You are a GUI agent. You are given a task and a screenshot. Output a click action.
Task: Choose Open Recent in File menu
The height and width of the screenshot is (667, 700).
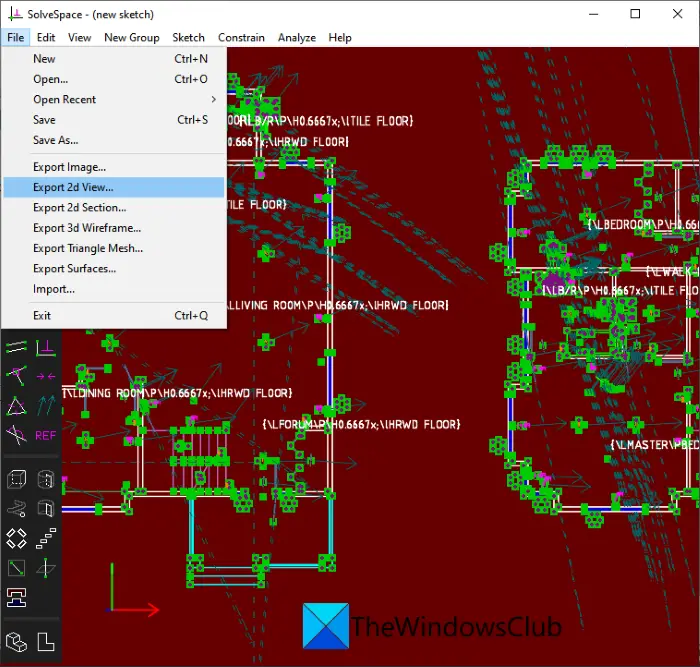coord(114,99)
